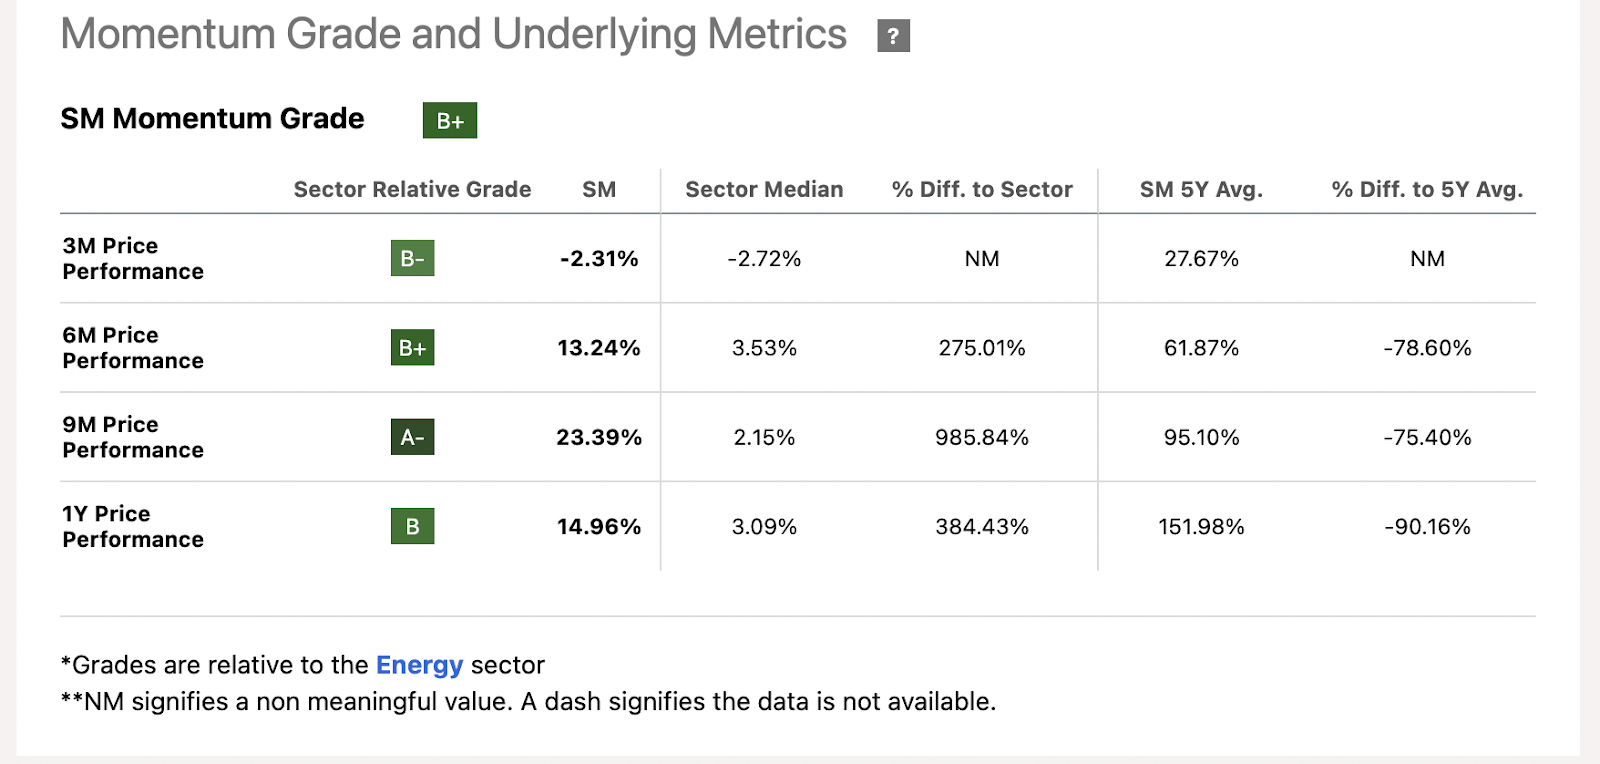Click the 1Y Price Performance row label
This screenshot has height=764, width=1600.
132,527
